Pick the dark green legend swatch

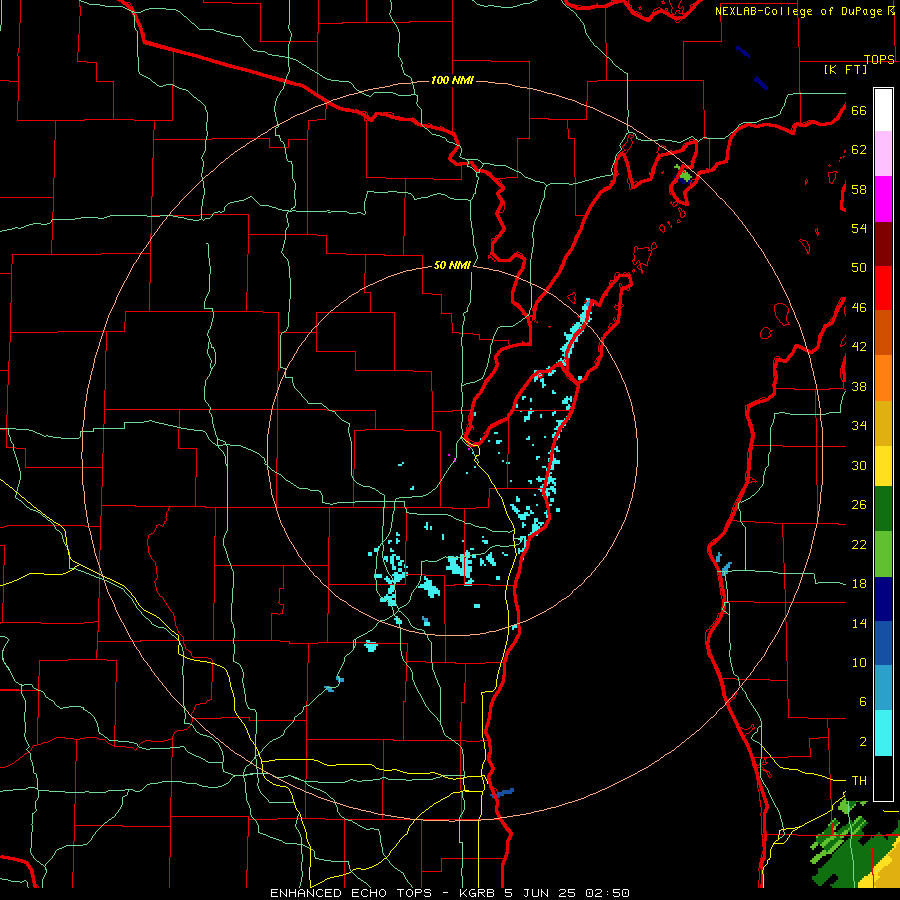[883, 509]
